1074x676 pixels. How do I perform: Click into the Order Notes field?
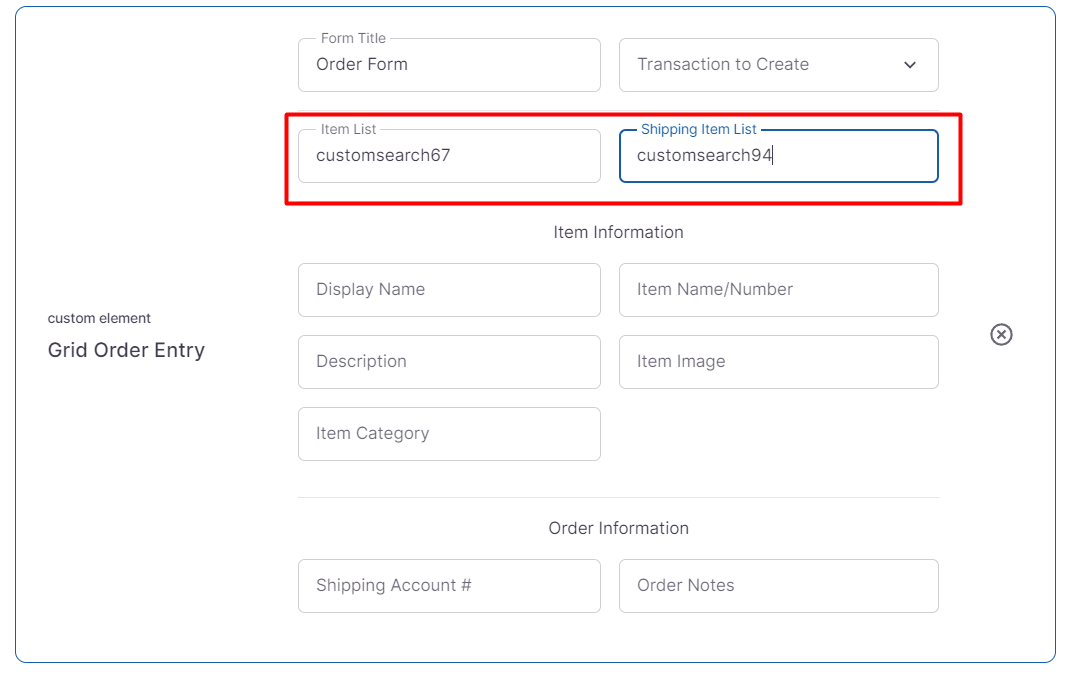pos(778,586)
